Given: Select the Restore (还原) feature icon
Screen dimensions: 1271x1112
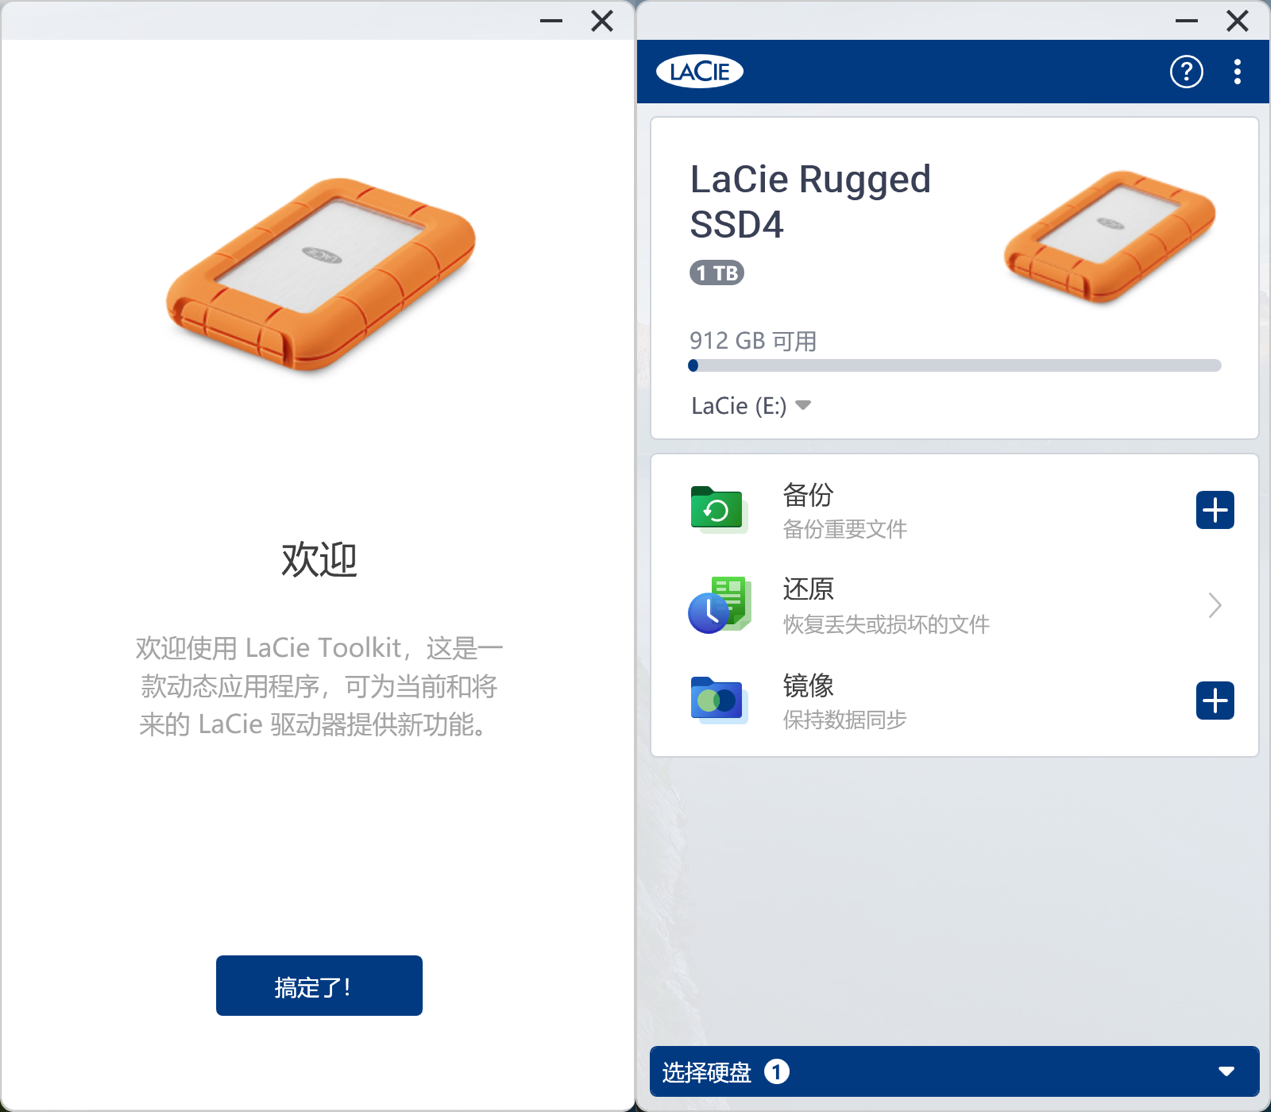Looking at the screenshot, I should [x=718, y=604].
